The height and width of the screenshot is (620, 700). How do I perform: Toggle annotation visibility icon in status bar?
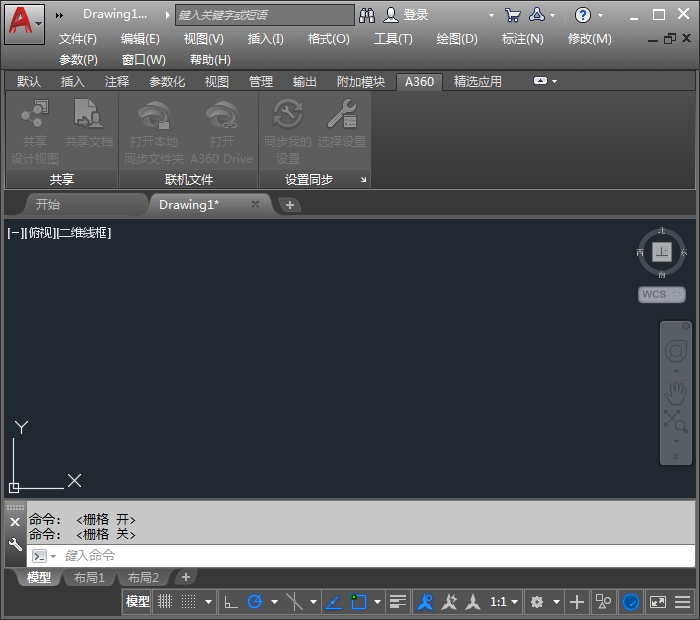pos(425,602)
